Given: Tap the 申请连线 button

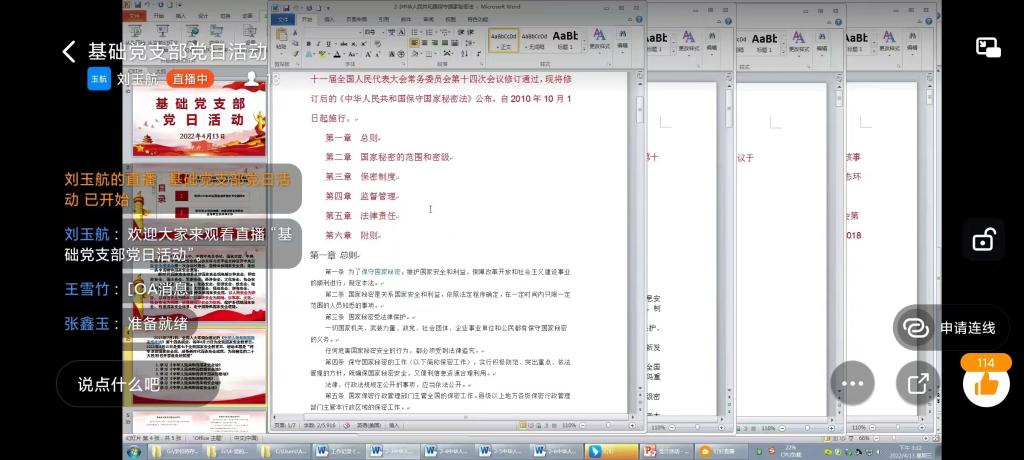Looking at the screenshot, I should point(950,327).
